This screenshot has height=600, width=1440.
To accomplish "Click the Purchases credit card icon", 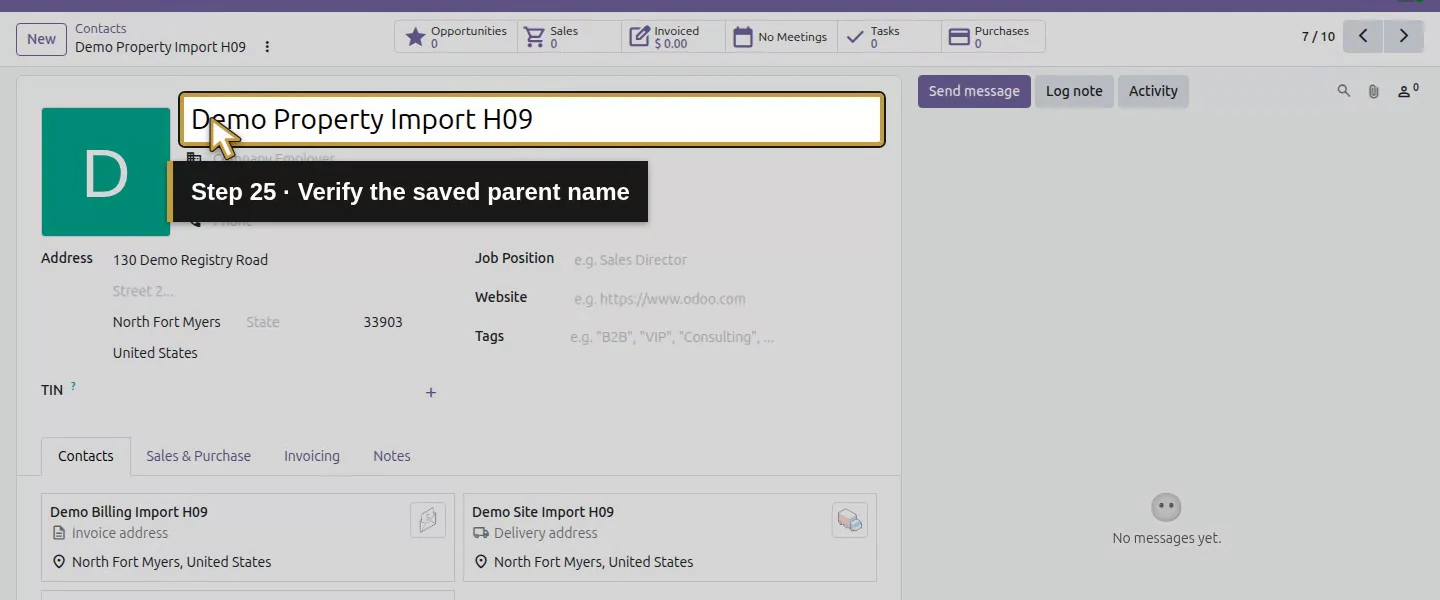I will click(x=959, y=37).
